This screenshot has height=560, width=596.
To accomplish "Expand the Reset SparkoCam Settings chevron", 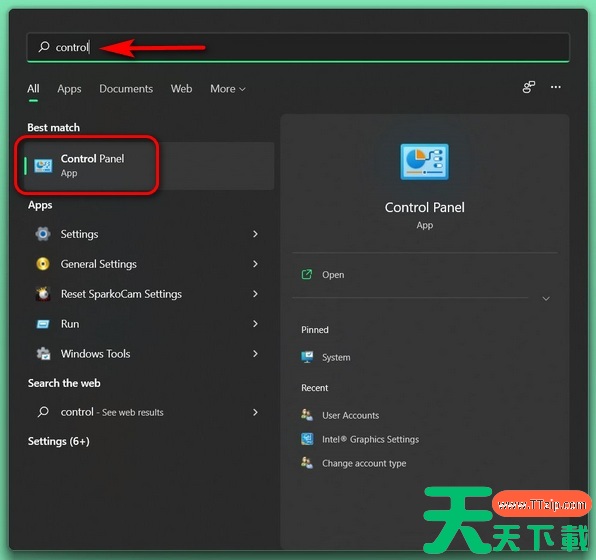I will tap(255, 294).
